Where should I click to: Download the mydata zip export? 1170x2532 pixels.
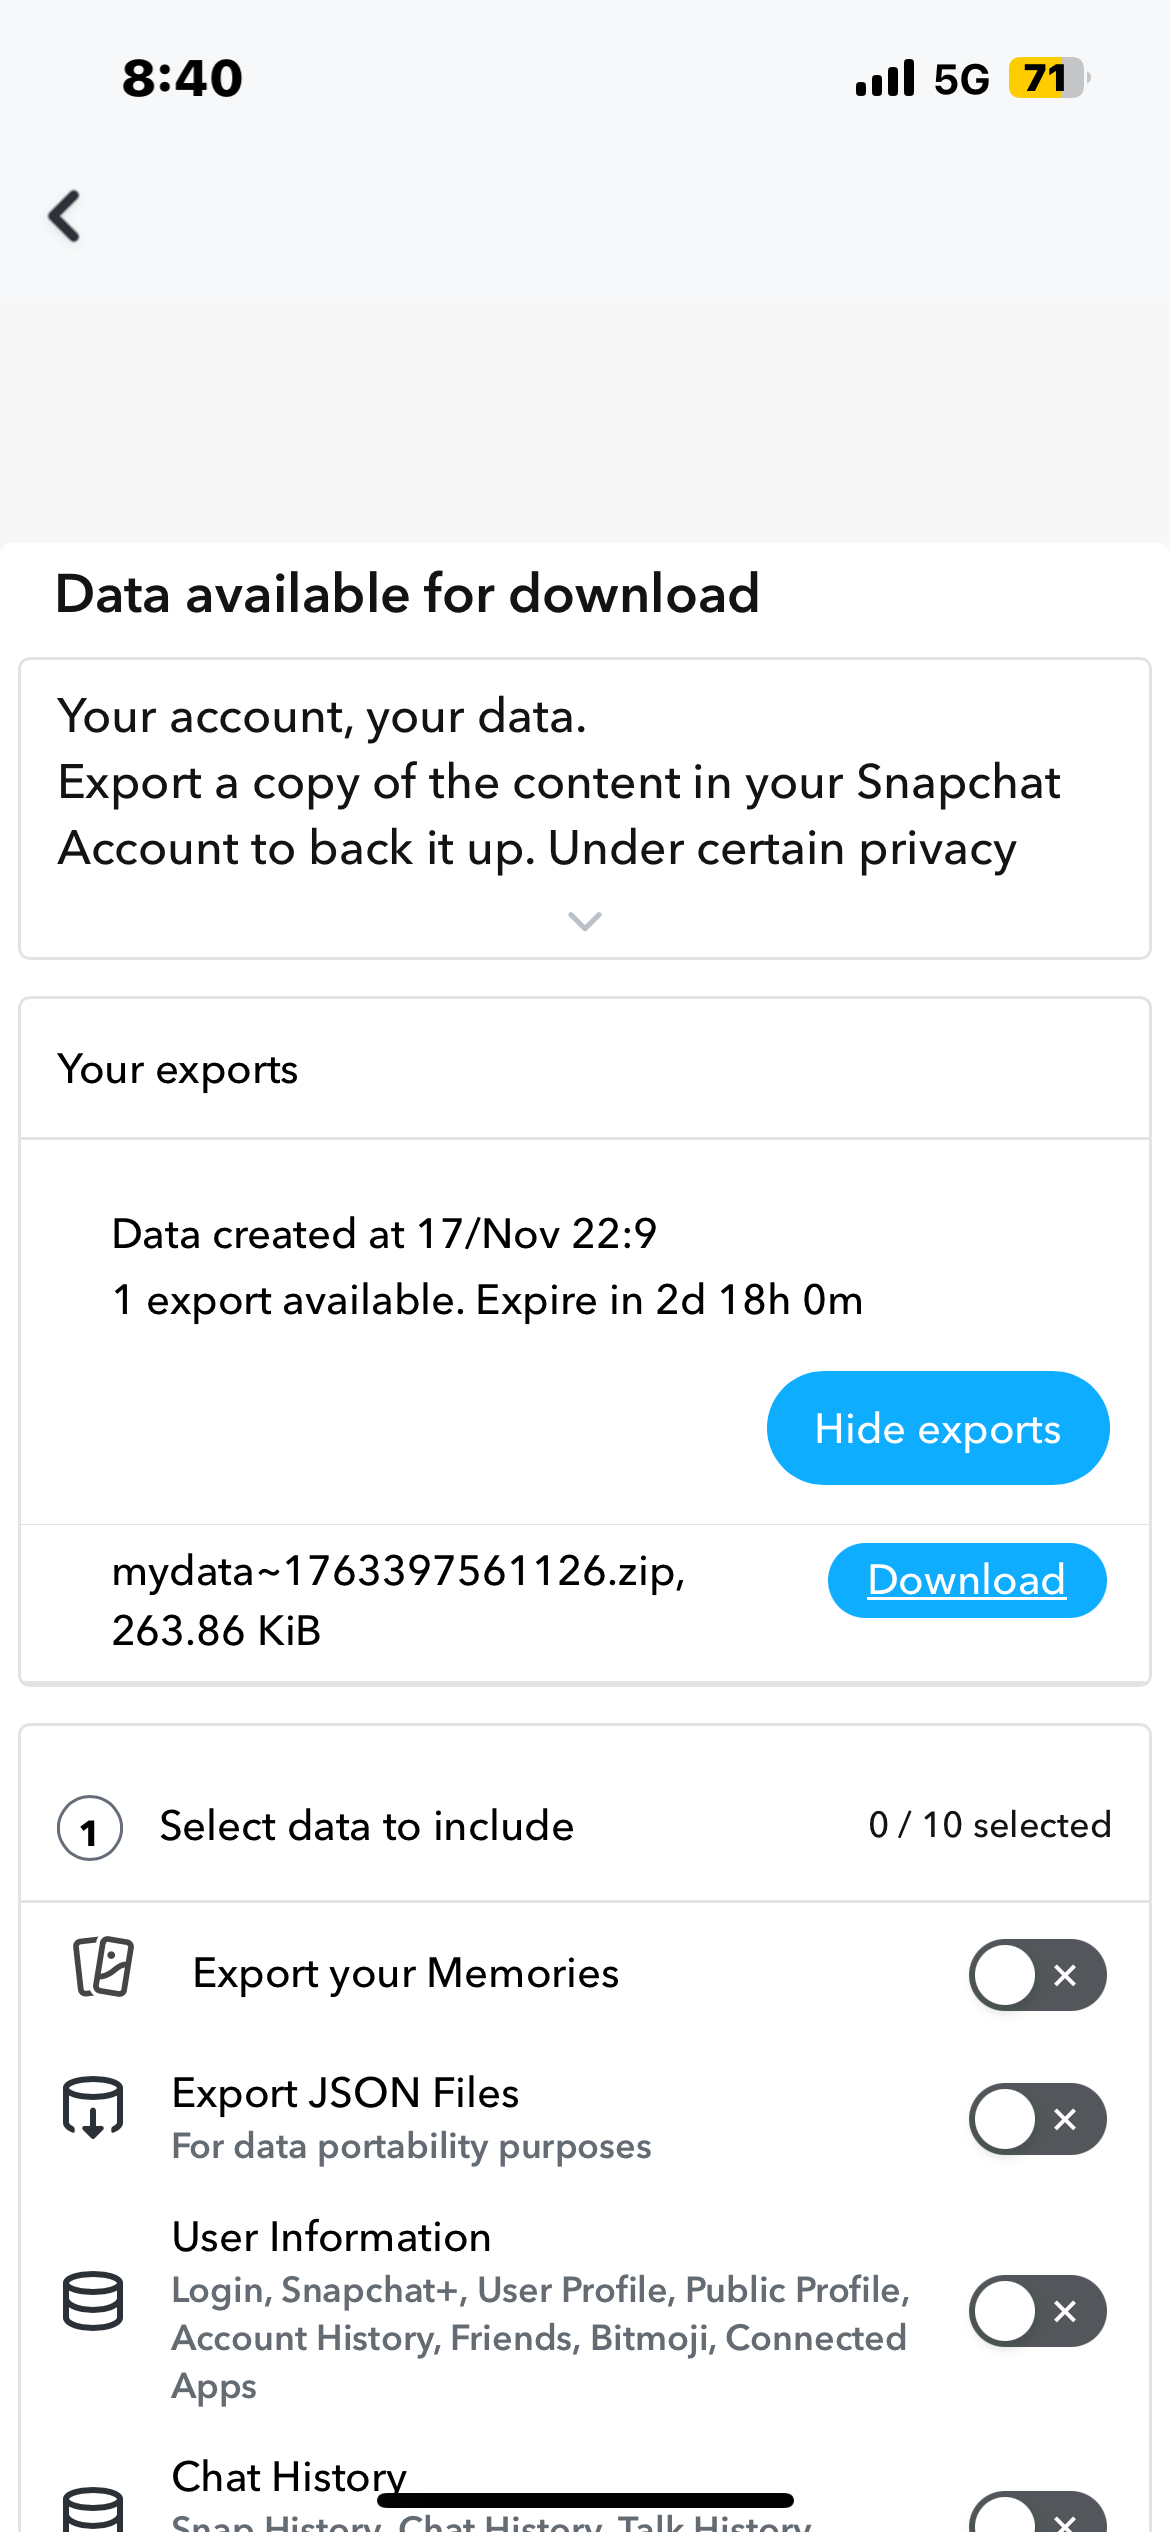click(x=966, y=1580)
